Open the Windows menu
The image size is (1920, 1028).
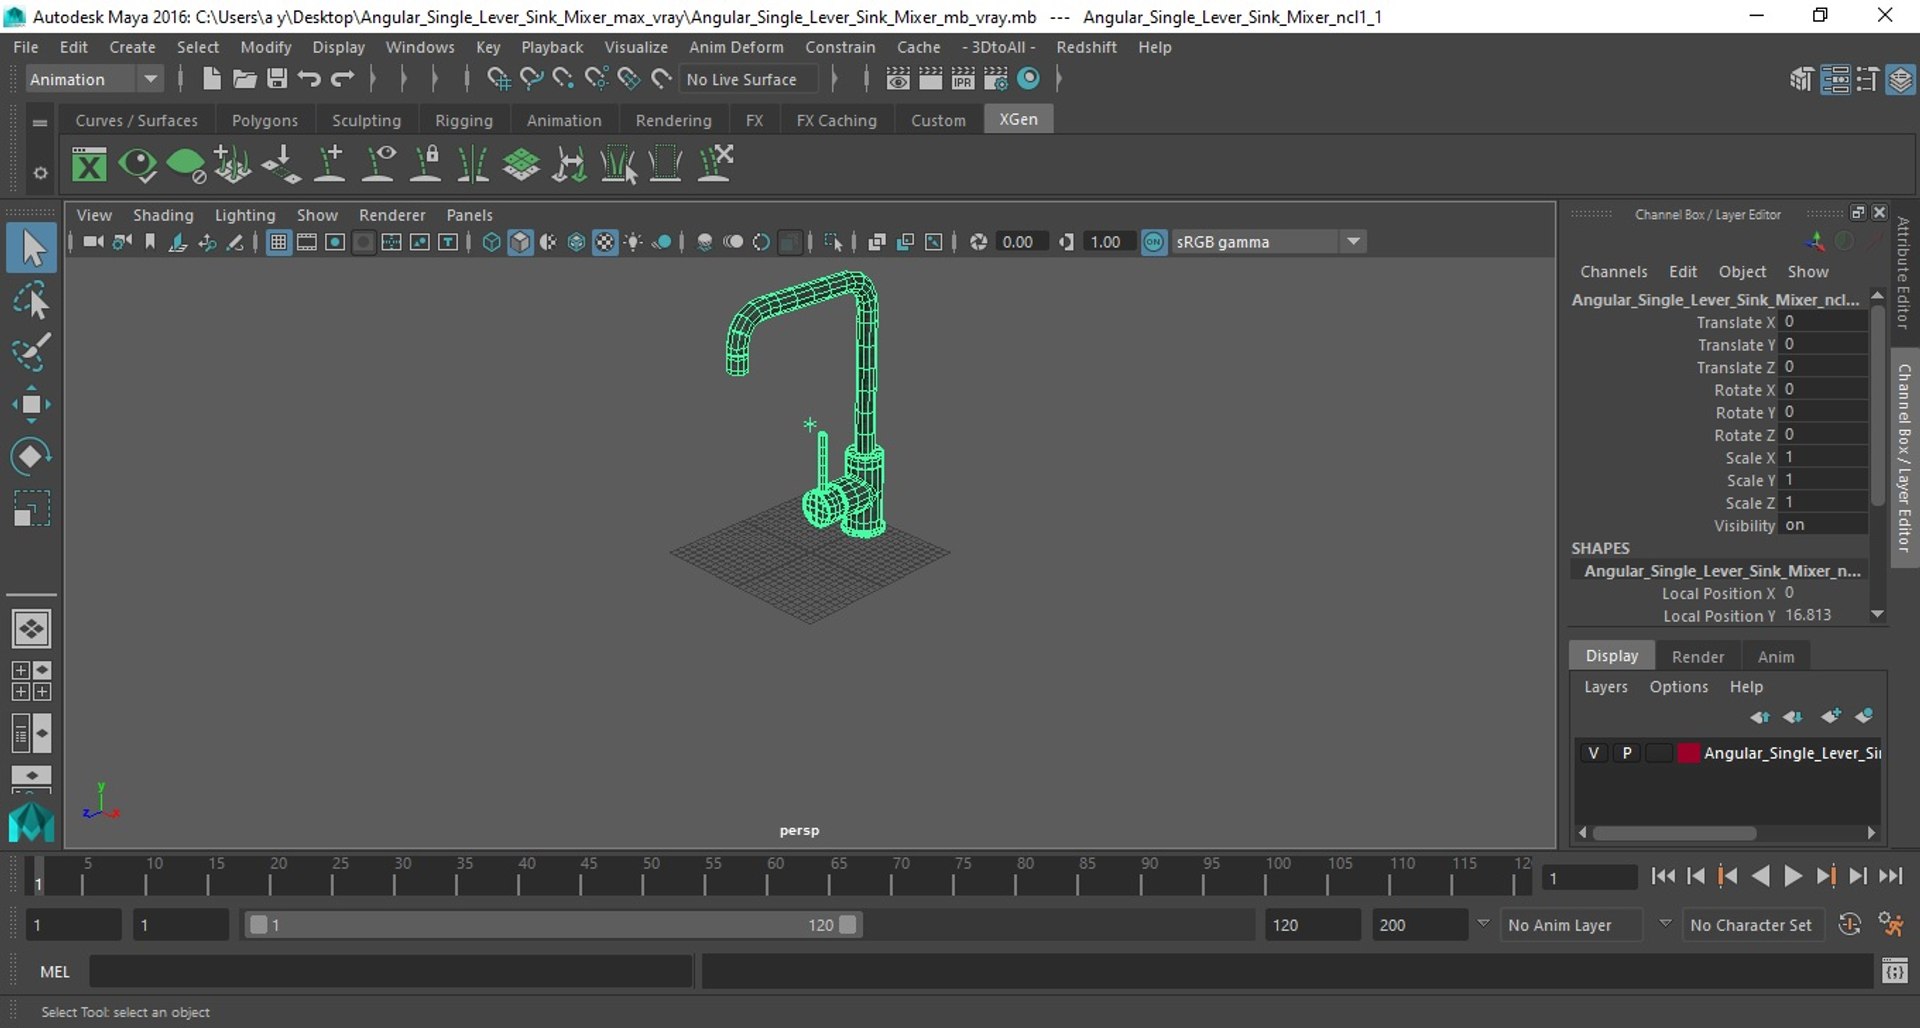pyautogui.click(x=420, y=47)
